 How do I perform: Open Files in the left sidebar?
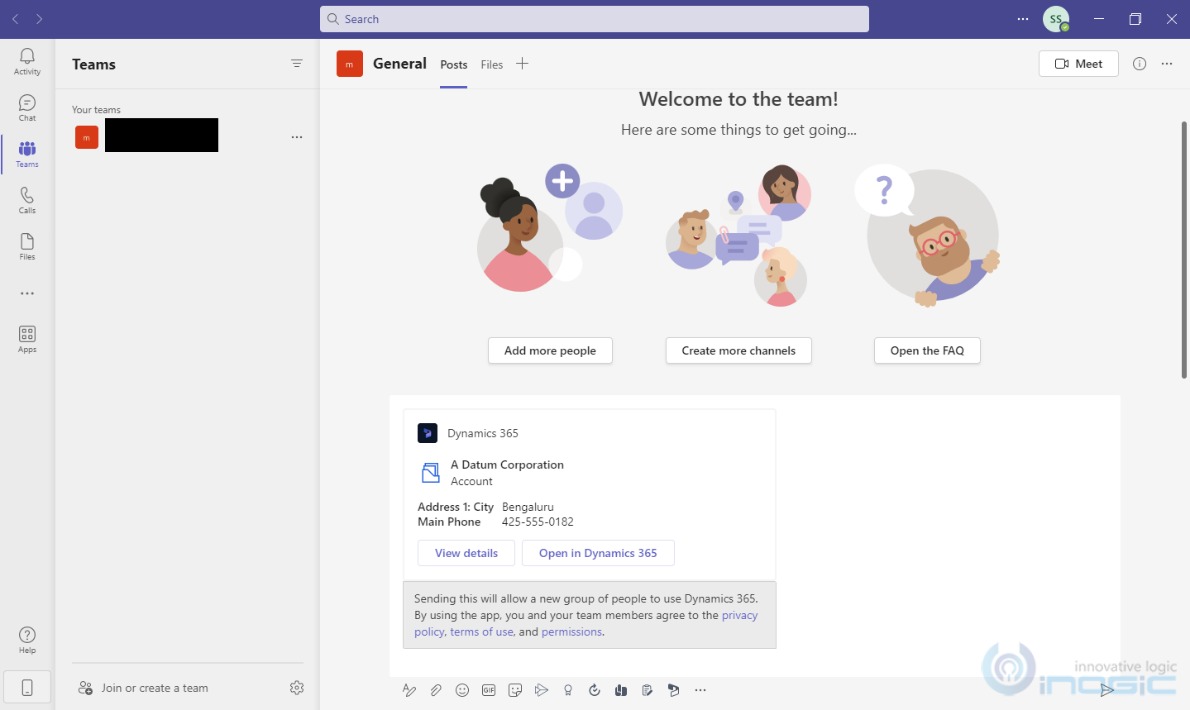[27, 247]
